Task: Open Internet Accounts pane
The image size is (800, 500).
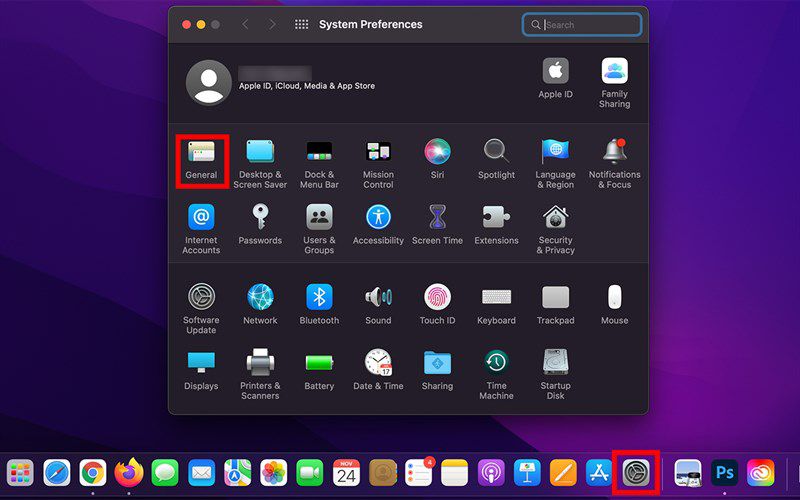Action: coord(201,230)
